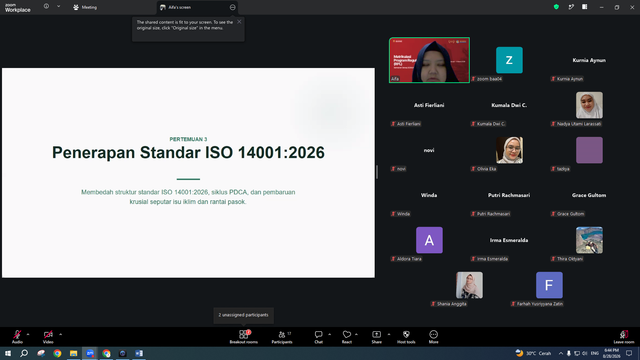Image resolution: width=640 pixels, height=360 pixels.
Task: Open Microsoft Word from the taskbar
Action: click(x=139, y=353)
